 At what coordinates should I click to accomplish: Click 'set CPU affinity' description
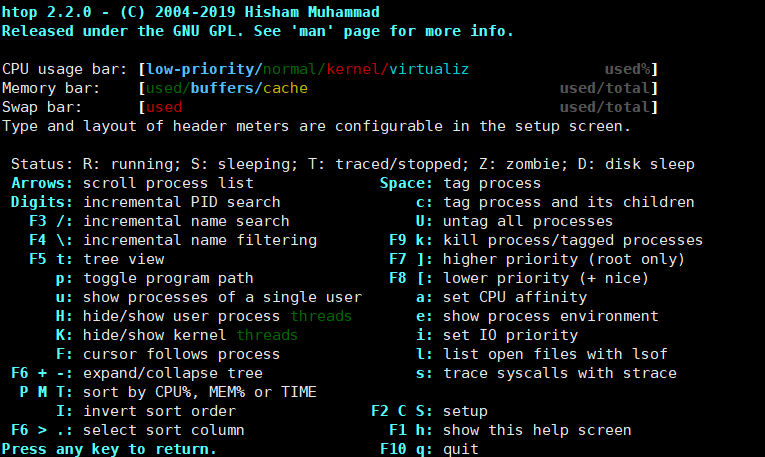click(515, 298)
